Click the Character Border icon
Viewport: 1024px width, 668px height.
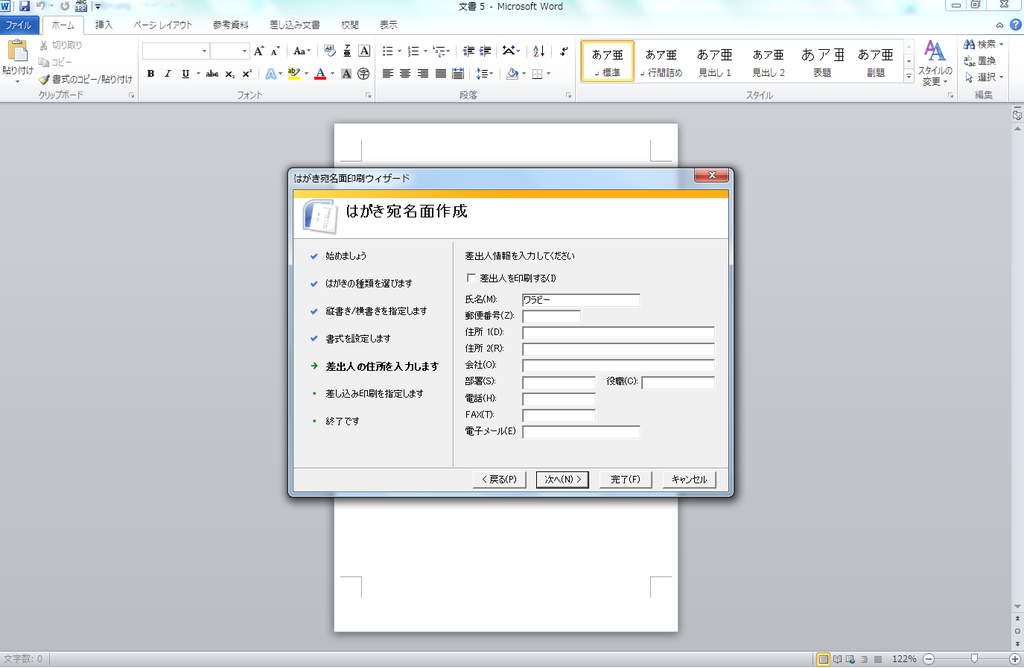pyautogui.click(x=364, y=51)
